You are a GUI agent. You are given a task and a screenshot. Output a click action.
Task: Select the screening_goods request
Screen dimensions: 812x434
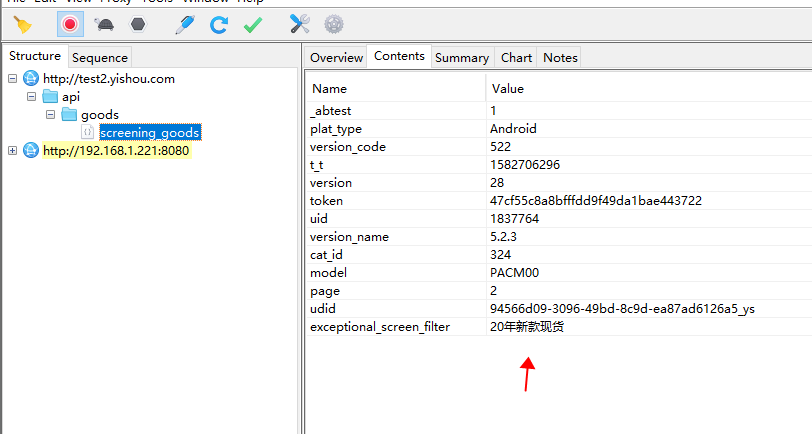150,133
